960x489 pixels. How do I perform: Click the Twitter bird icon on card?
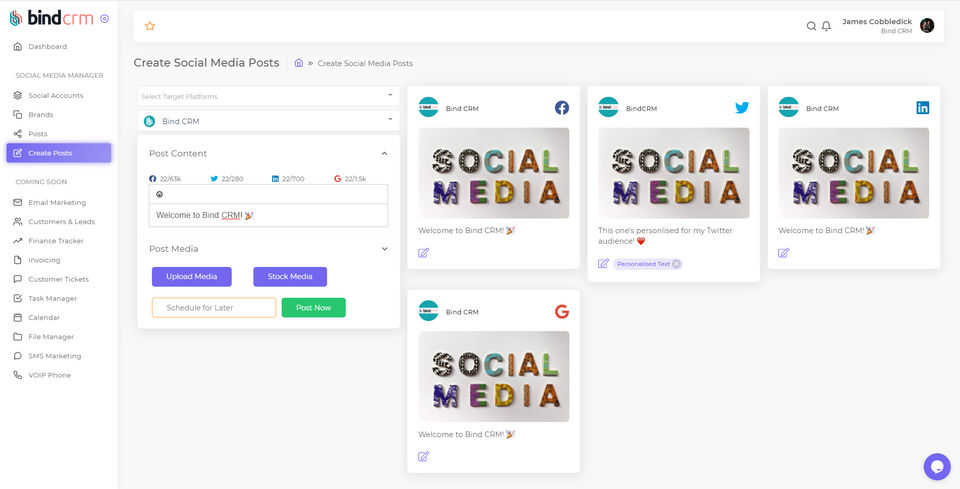point(742,108)
